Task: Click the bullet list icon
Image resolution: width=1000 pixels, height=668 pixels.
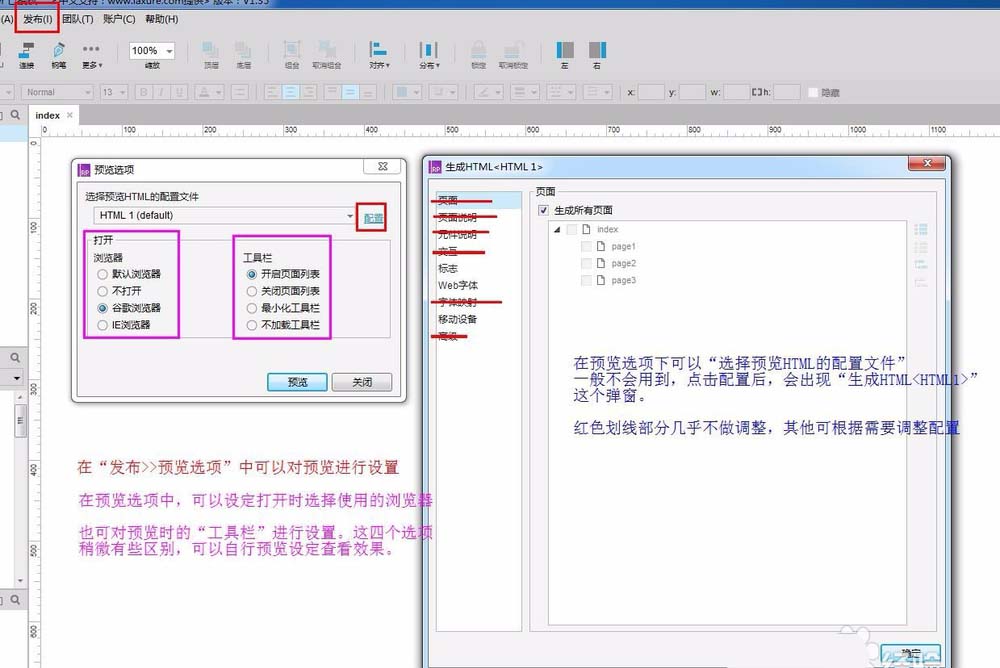Action: [240, 93]
